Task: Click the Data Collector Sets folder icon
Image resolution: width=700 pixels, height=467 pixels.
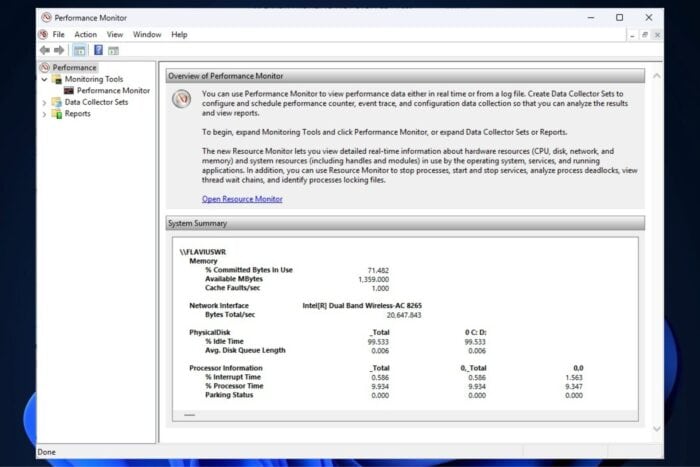Action: click(57, 102)
